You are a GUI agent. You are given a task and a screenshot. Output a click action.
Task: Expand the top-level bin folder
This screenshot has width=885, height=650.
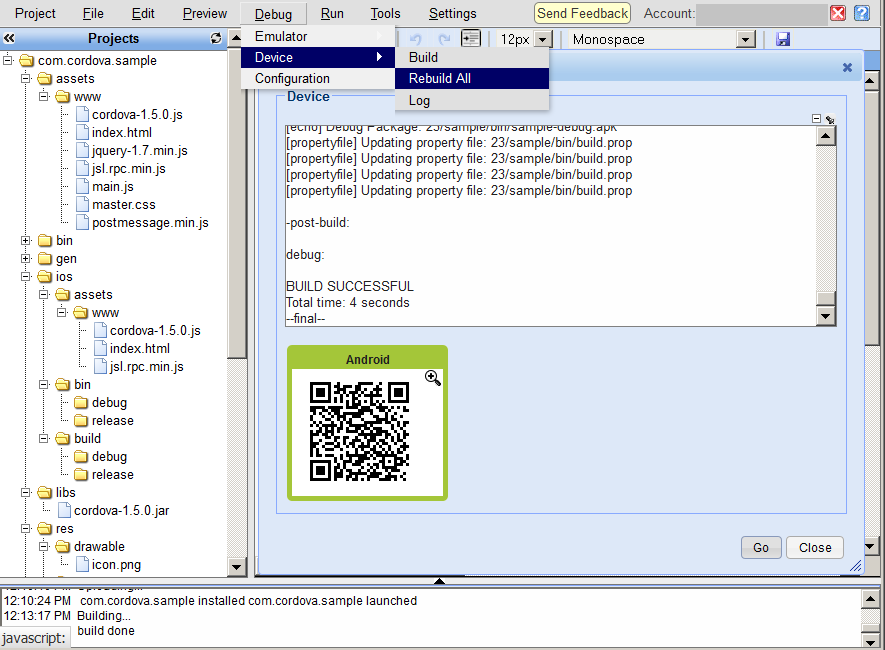(x=26, y=240)
